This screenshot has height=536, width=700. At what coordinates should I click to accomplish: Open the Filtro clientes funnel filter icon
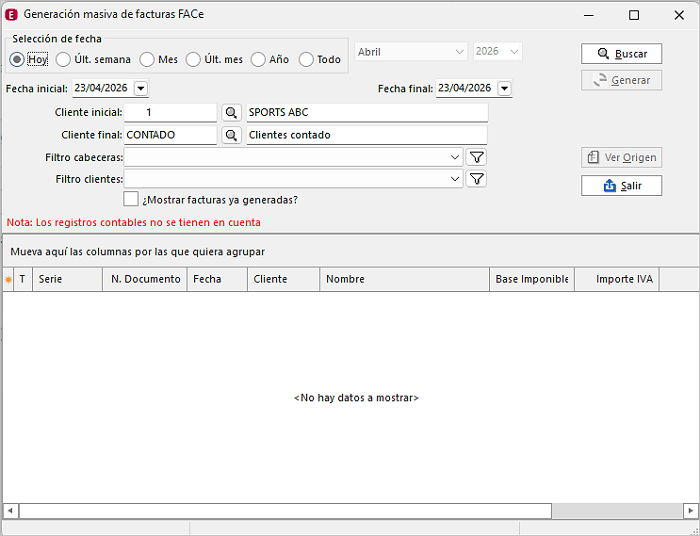click(476, 179)
